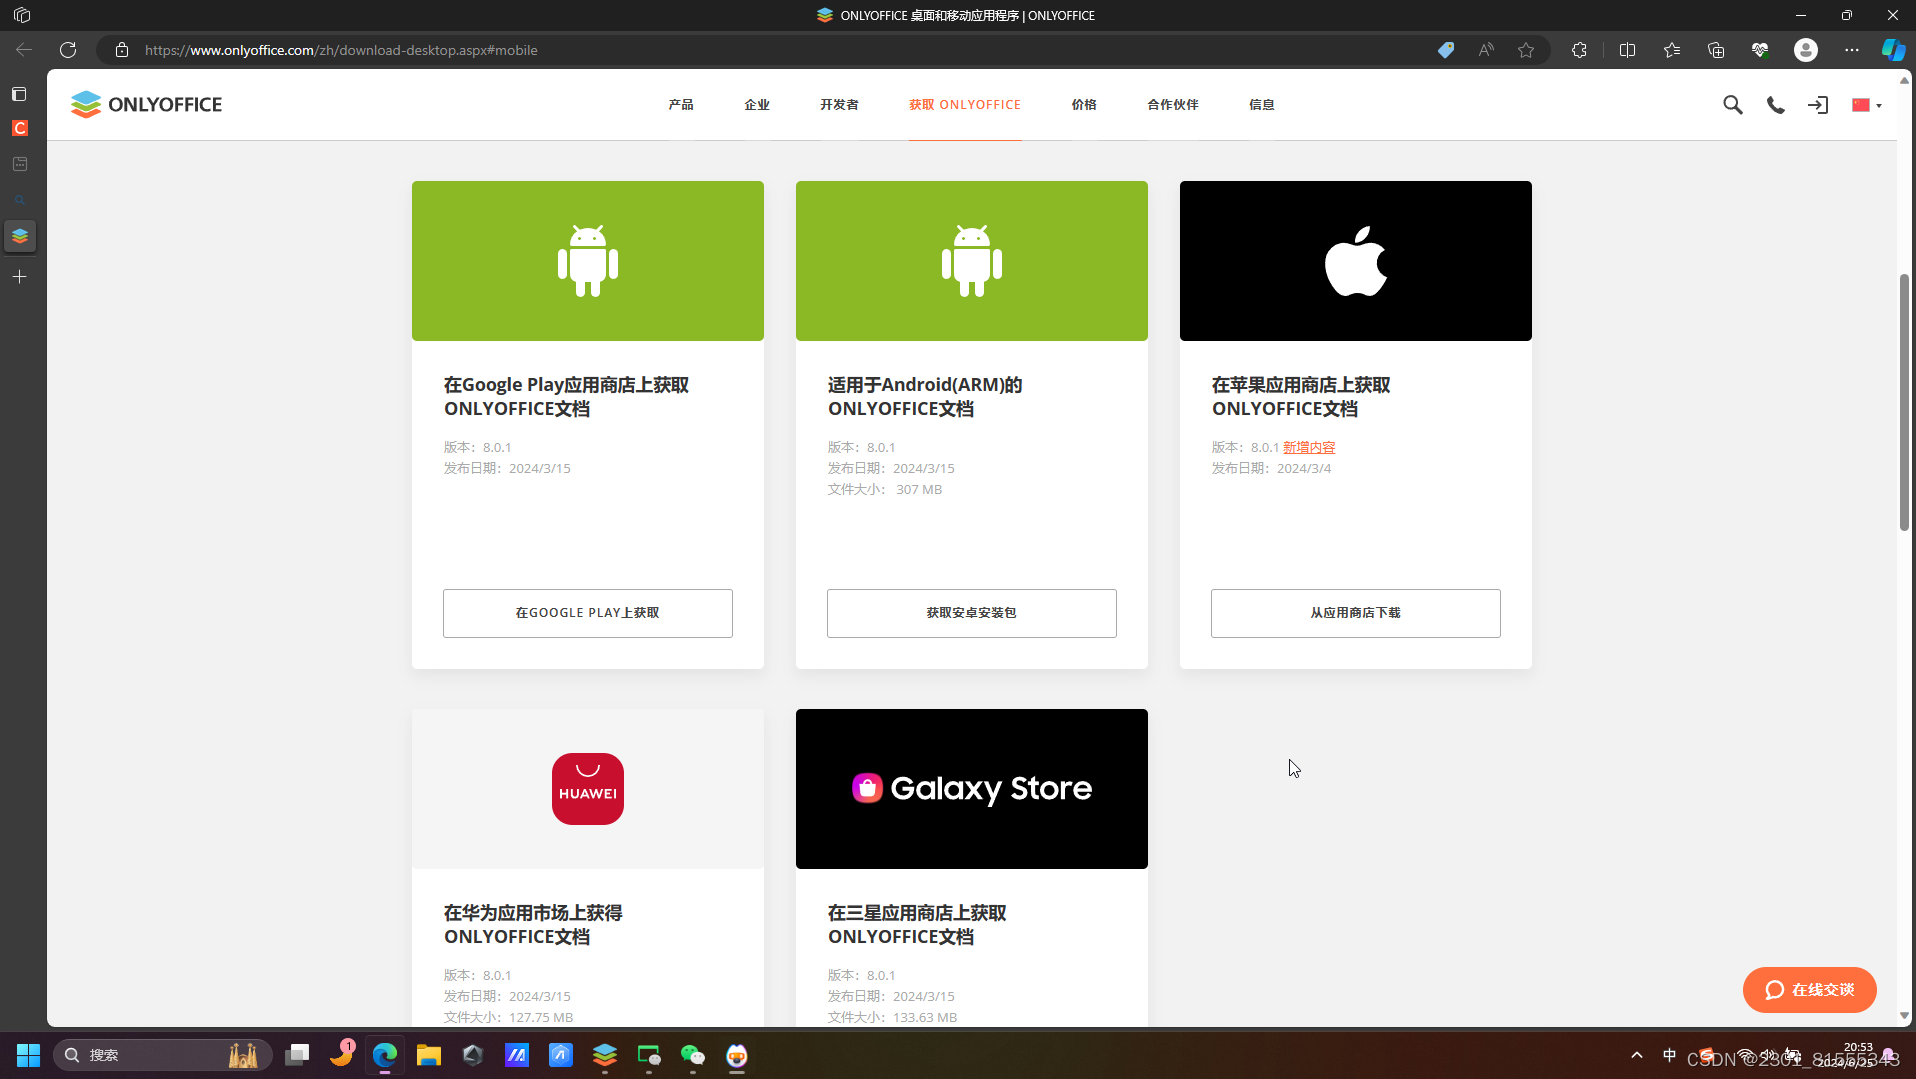Viewport: 1916px width, 1079px height.
Task: Open collections icon in toolbar
Action: tap(1716, 50)
